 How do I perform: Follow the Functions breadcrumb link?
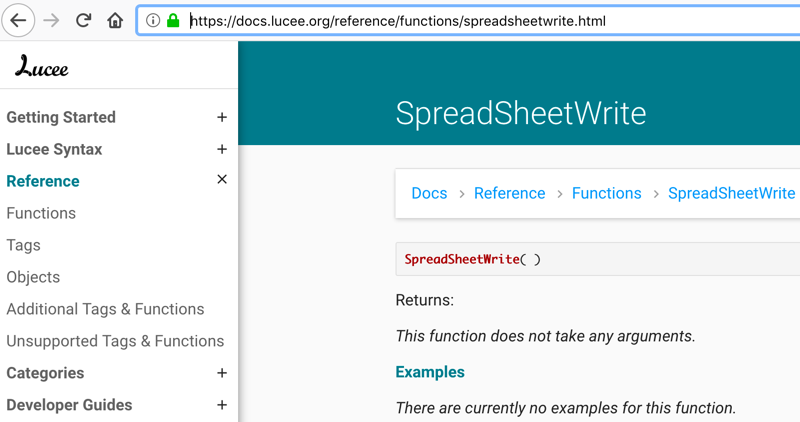(x=606, y=193)
